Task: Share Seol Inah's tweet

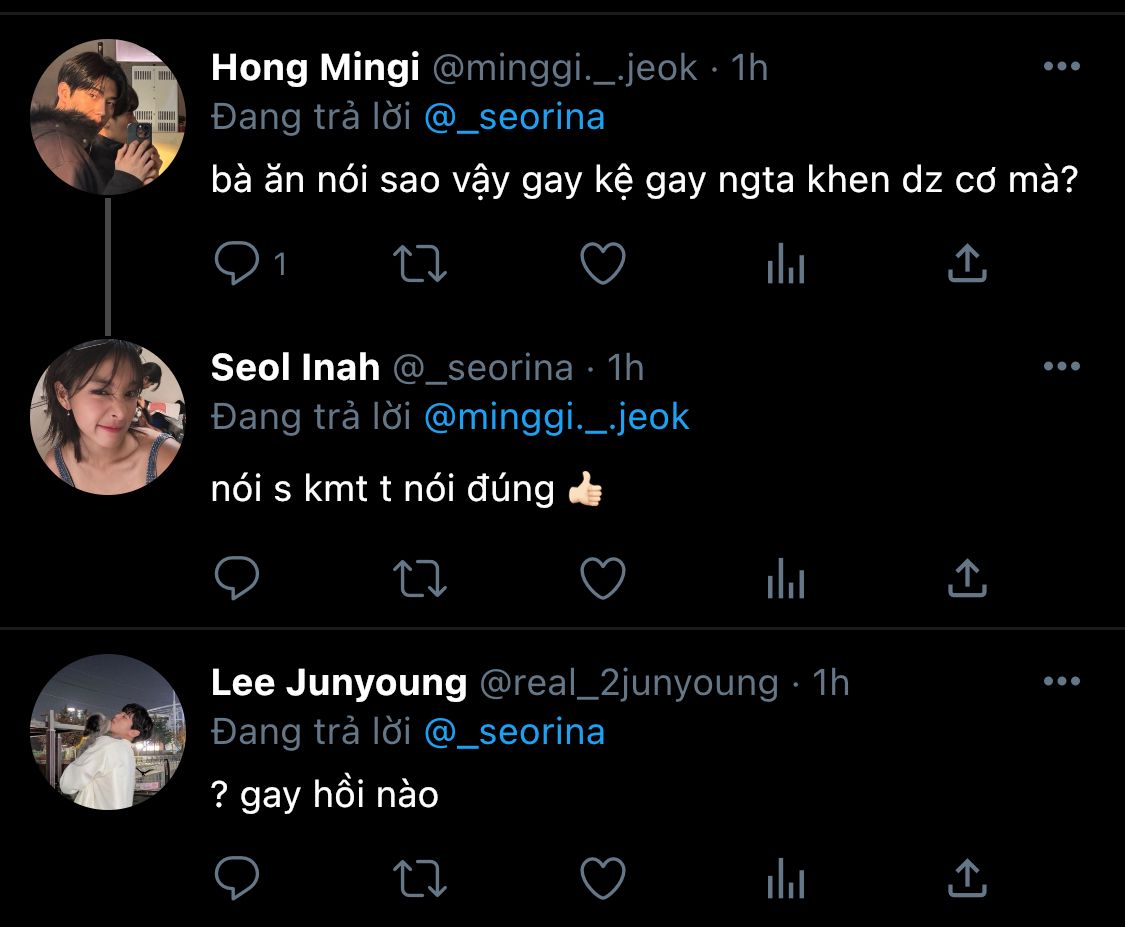Action: [x=966, y=578]
